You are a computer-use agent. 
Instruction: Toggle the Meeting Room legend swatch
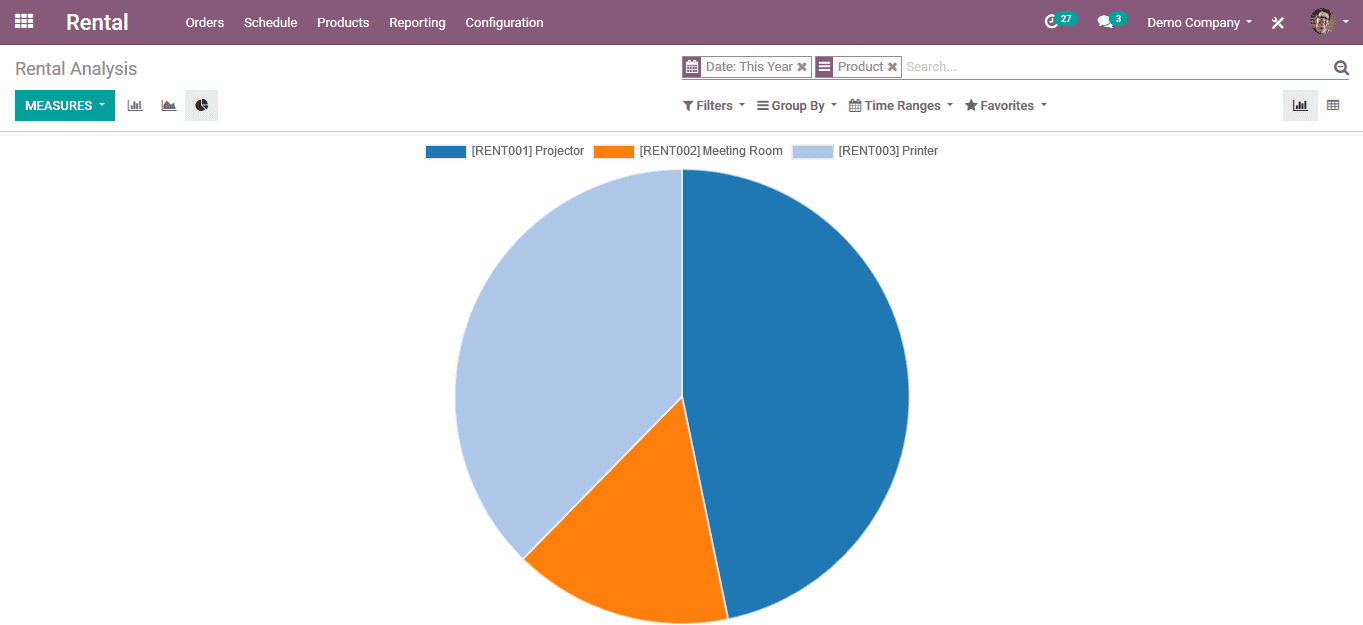coord(614,152)
